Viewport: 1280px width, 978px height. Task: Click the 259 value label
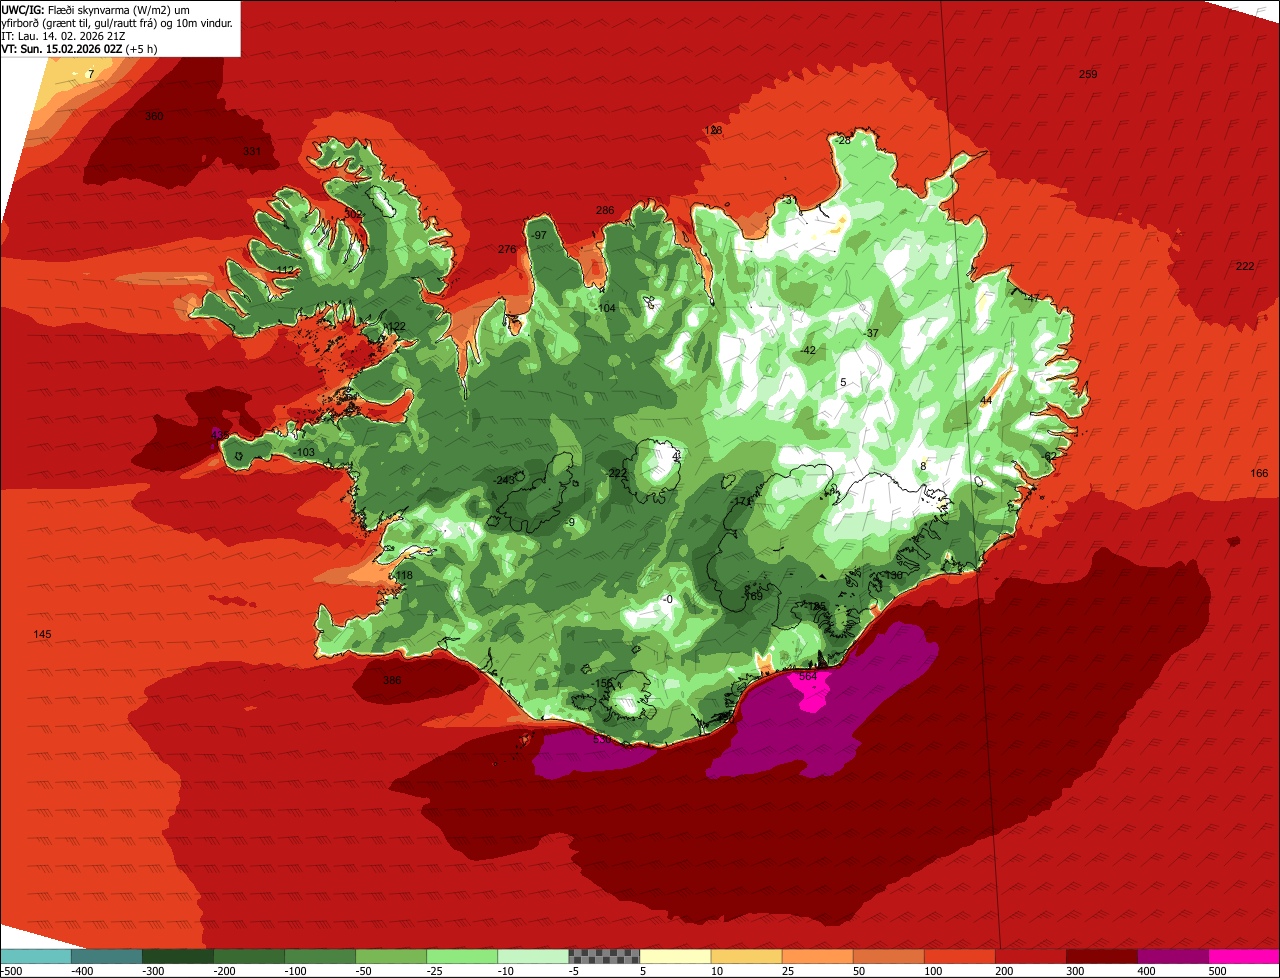[1088, 75]
